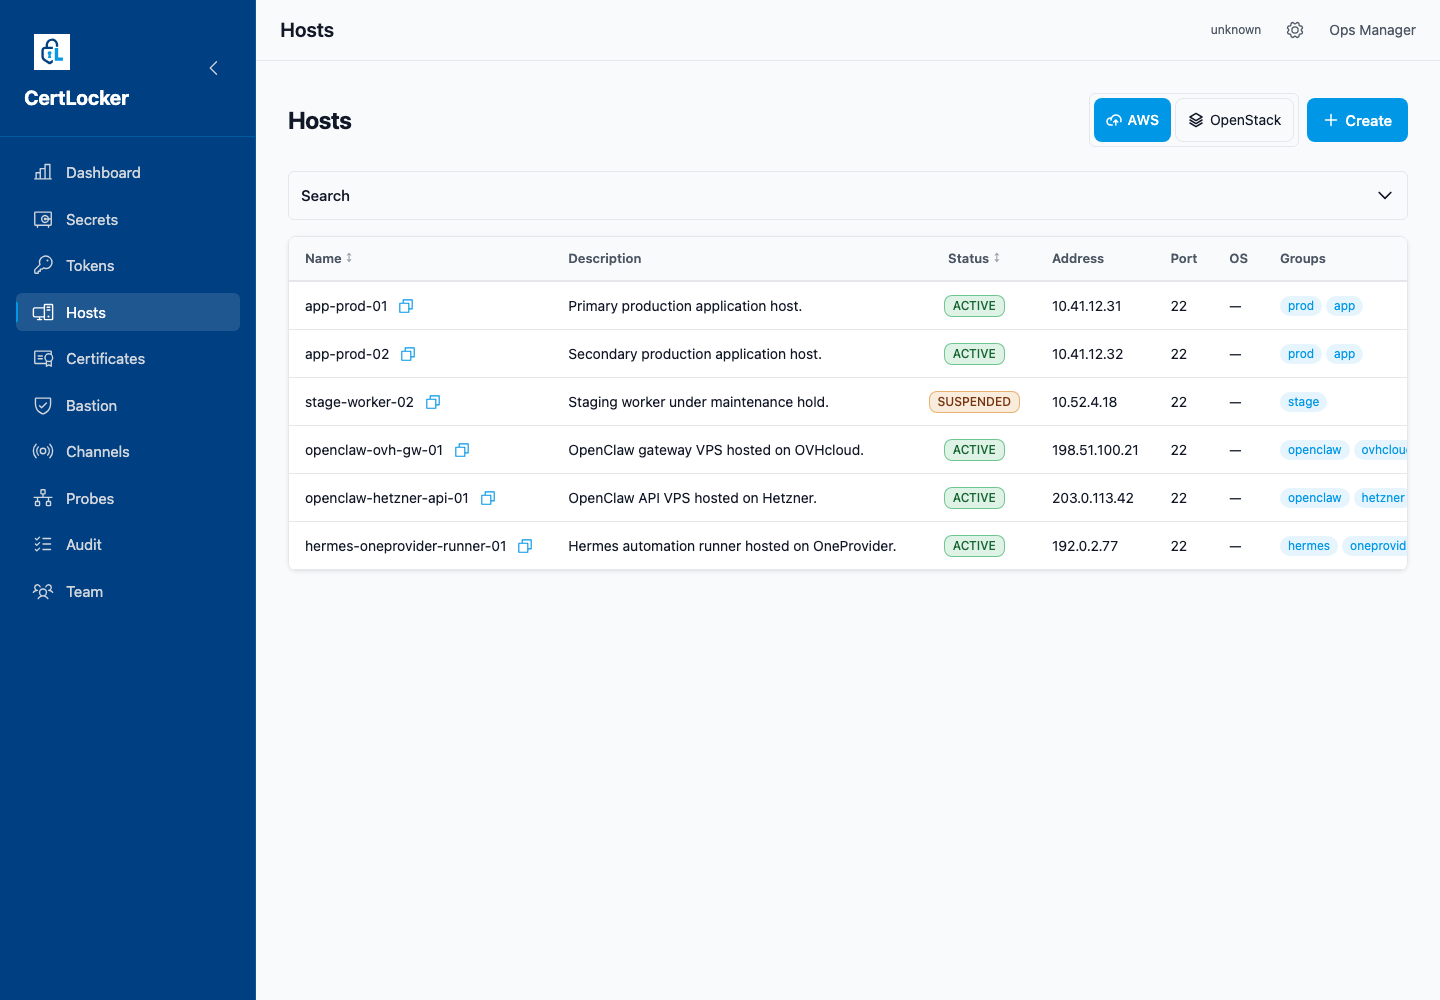This screenshot has height=1000, width=1440.
Task: Click the Search panel label
Action: pyautogui.click(x=325, y=196)
